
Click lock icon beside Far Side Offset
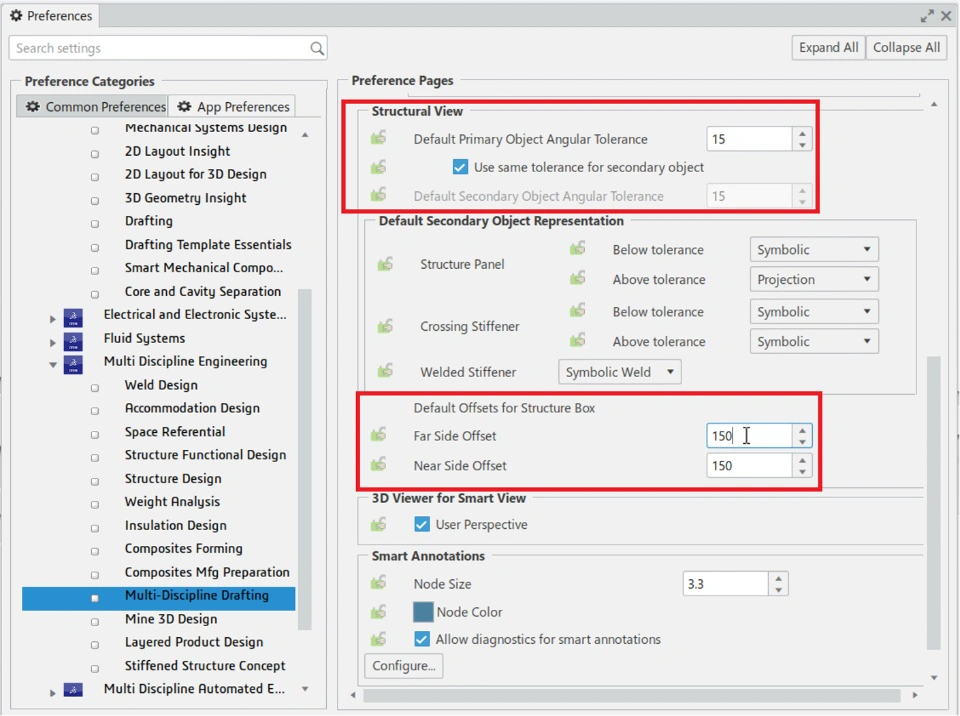[x=378, y=436]
